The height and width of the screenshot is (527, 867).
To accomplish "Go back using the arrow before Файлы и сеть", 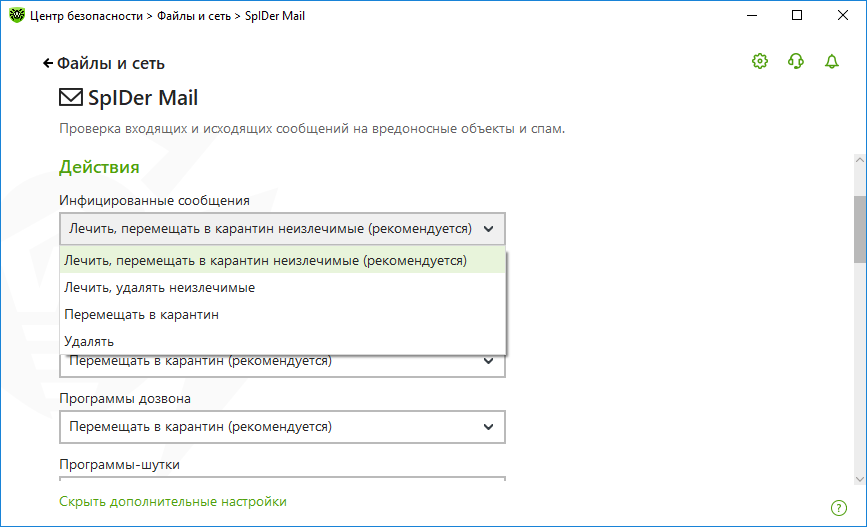I will (48, 64).
